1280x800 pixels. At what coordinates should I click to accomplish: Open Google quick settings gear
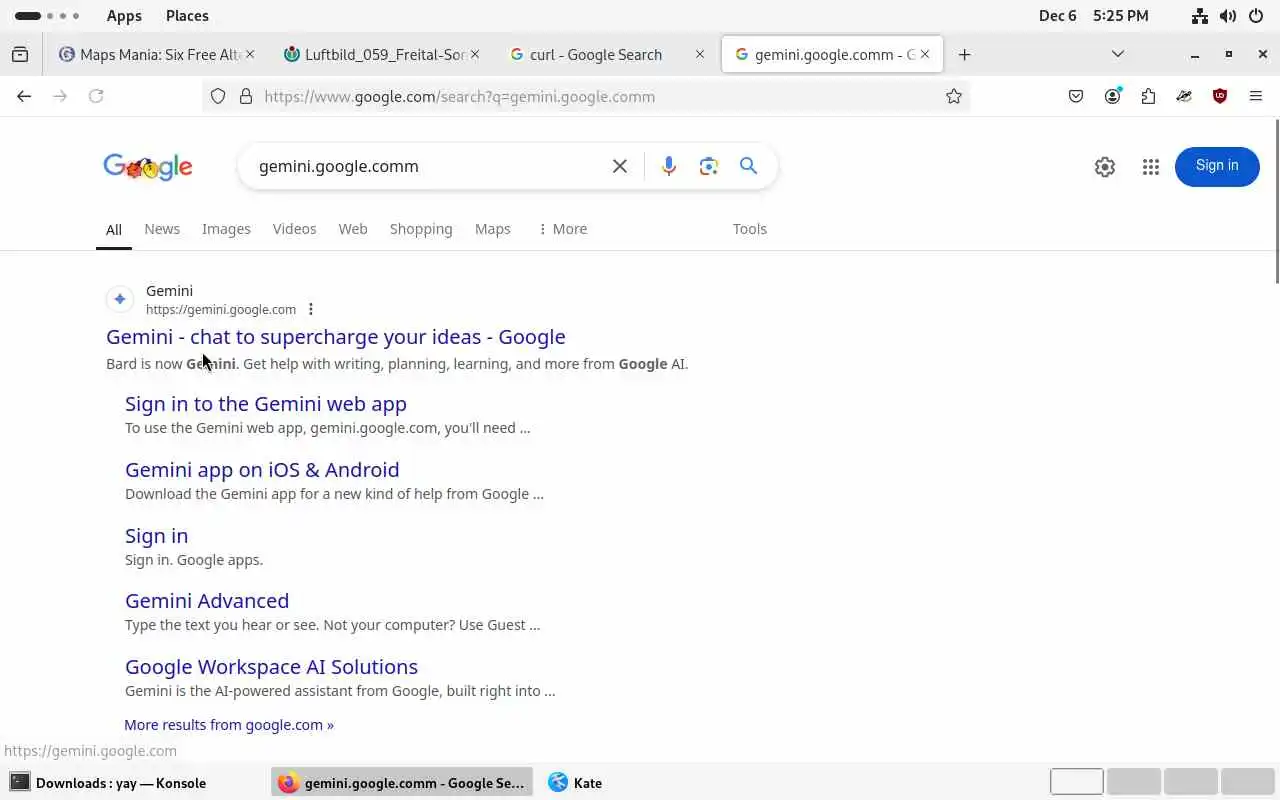(1105, 167)
